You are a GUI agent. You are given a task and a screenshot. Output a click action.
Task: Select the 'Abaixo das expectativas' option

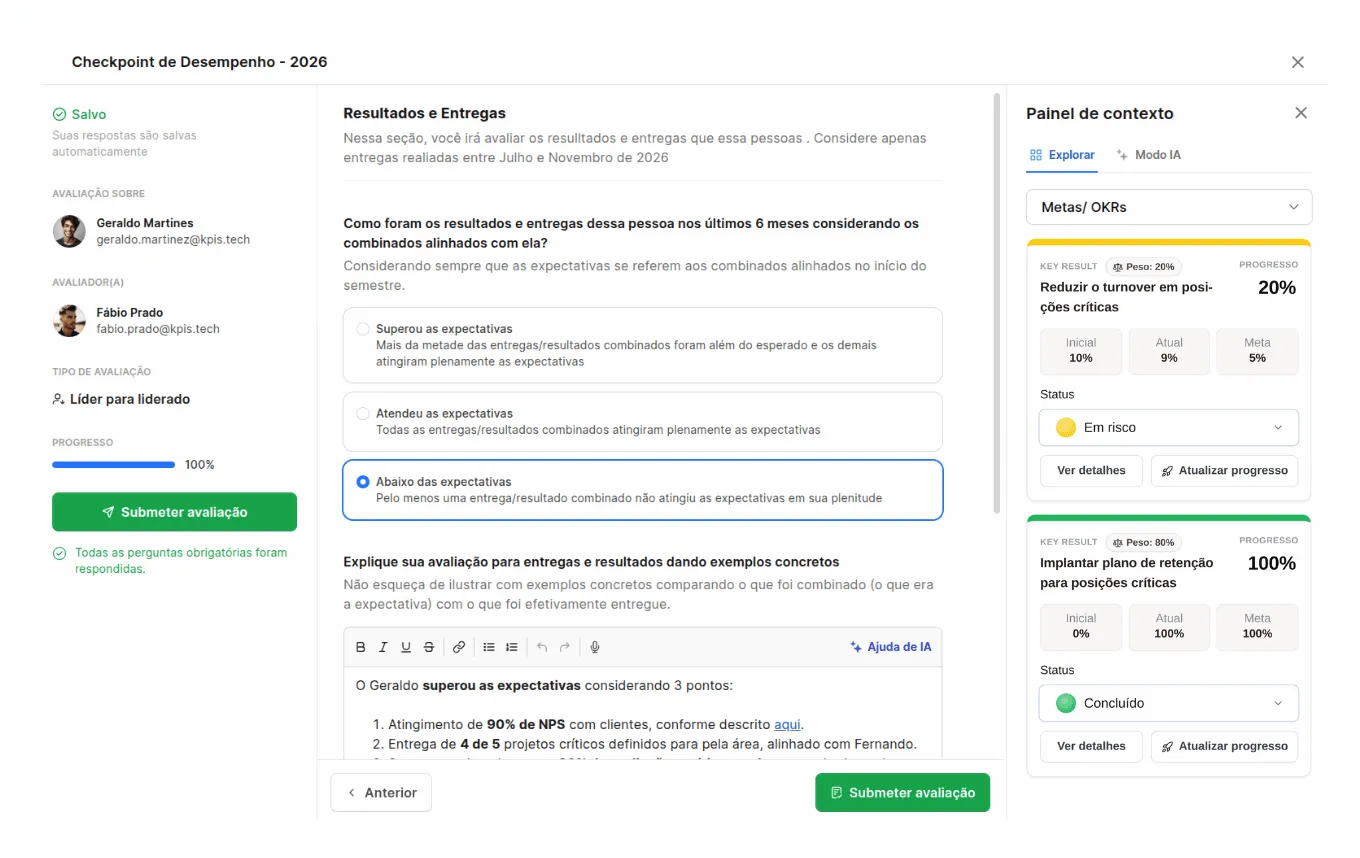tap(643, 490)
